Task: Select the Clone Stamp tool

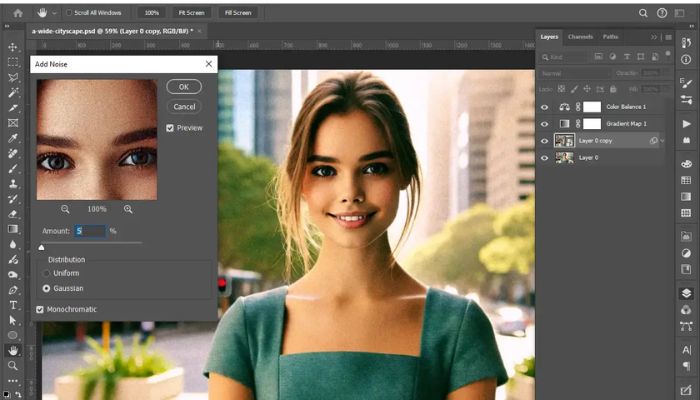Action: coord(13,183)
